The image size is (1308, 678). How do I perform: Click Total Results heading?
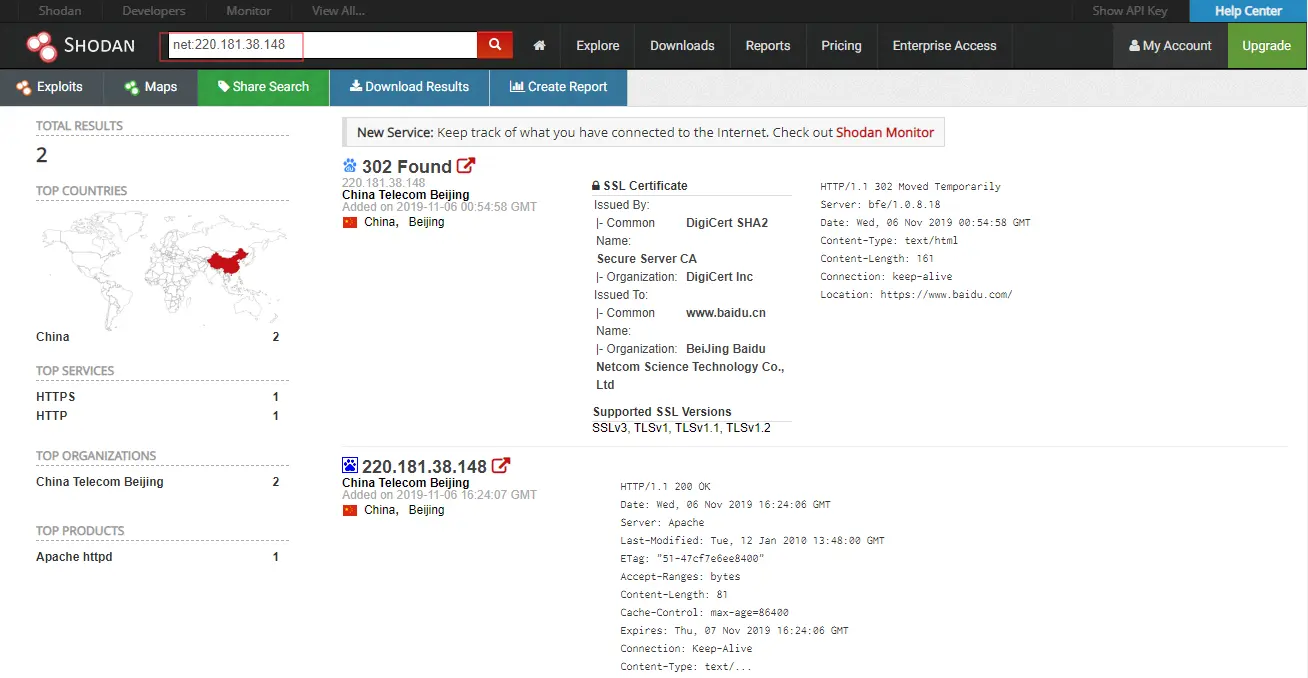pos(79,126)
